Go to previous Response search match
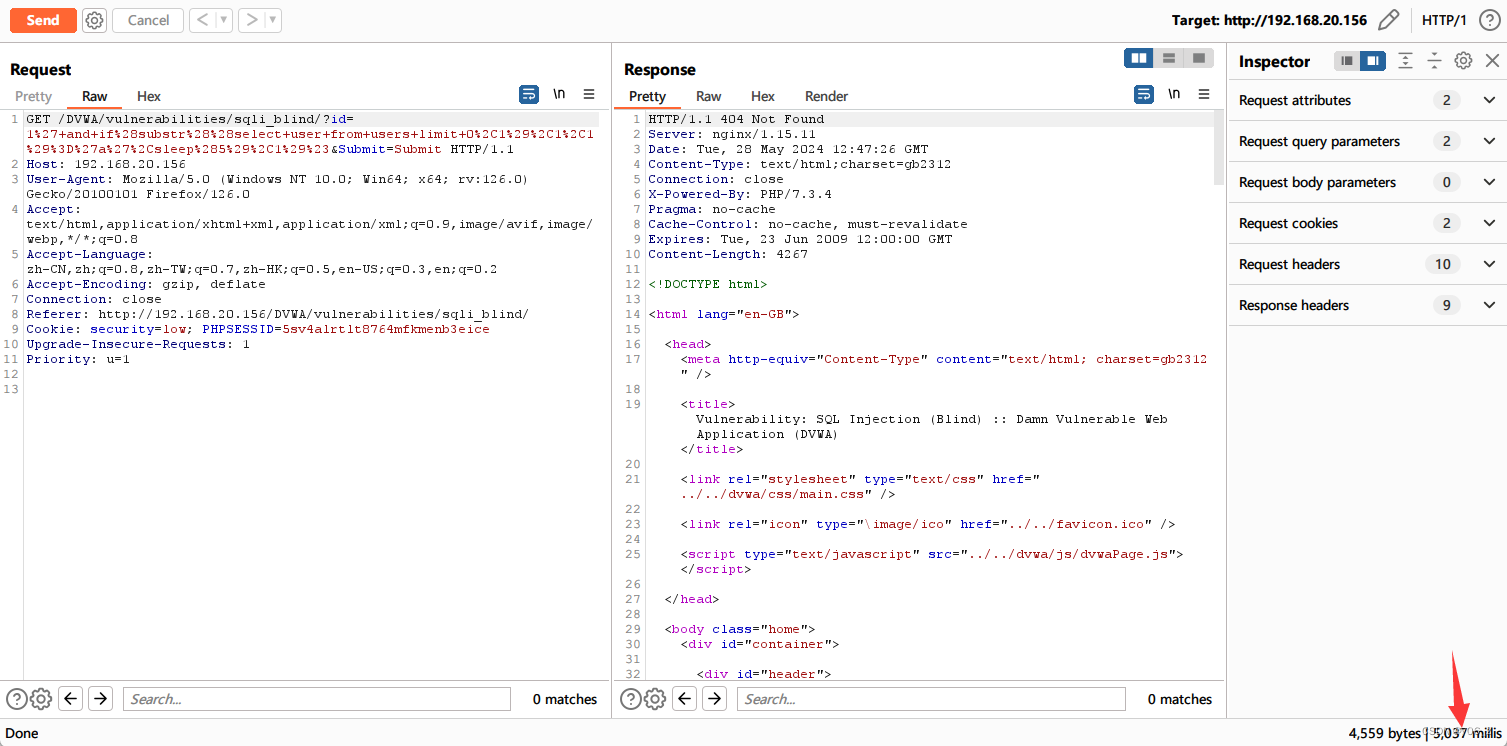 (685, 699)
